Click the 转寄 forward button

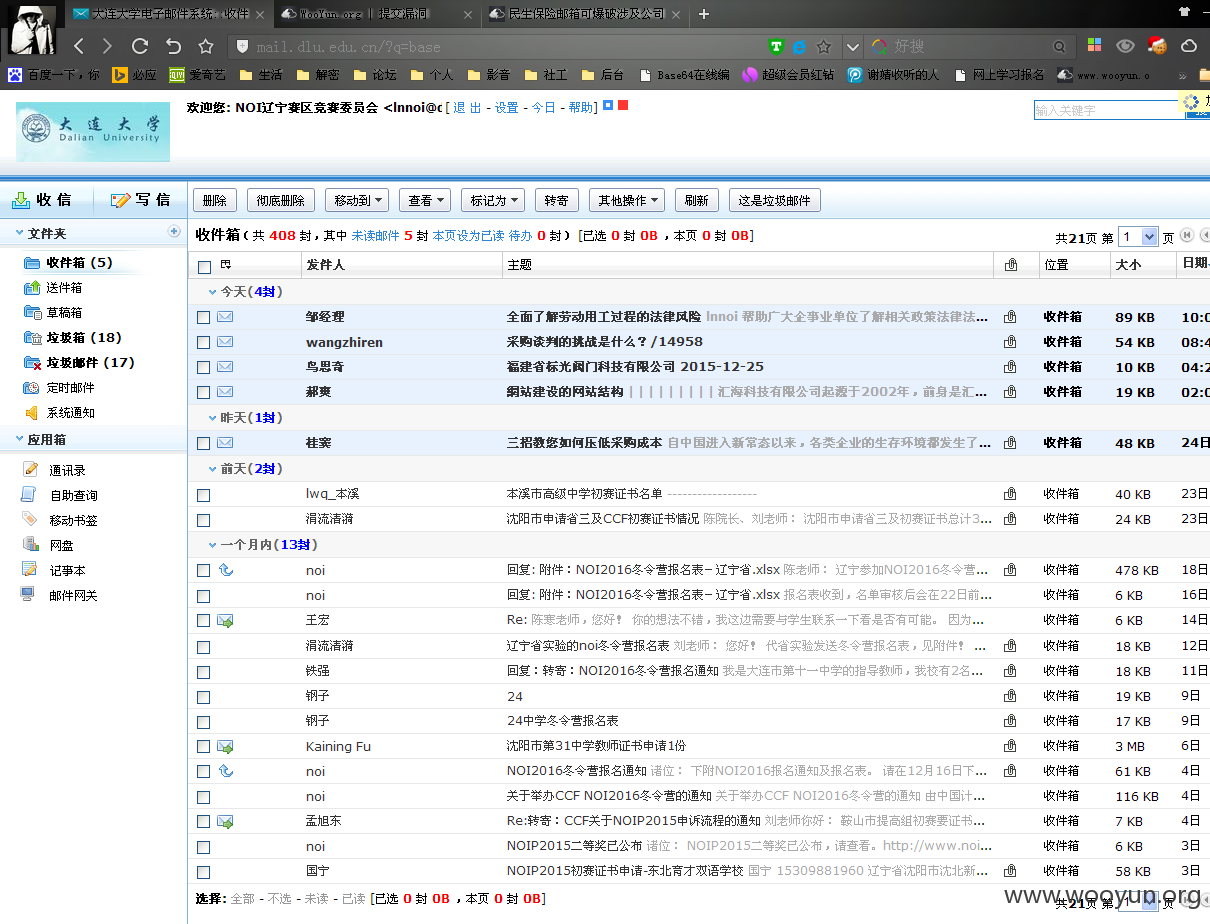click(x=556, y=200)
